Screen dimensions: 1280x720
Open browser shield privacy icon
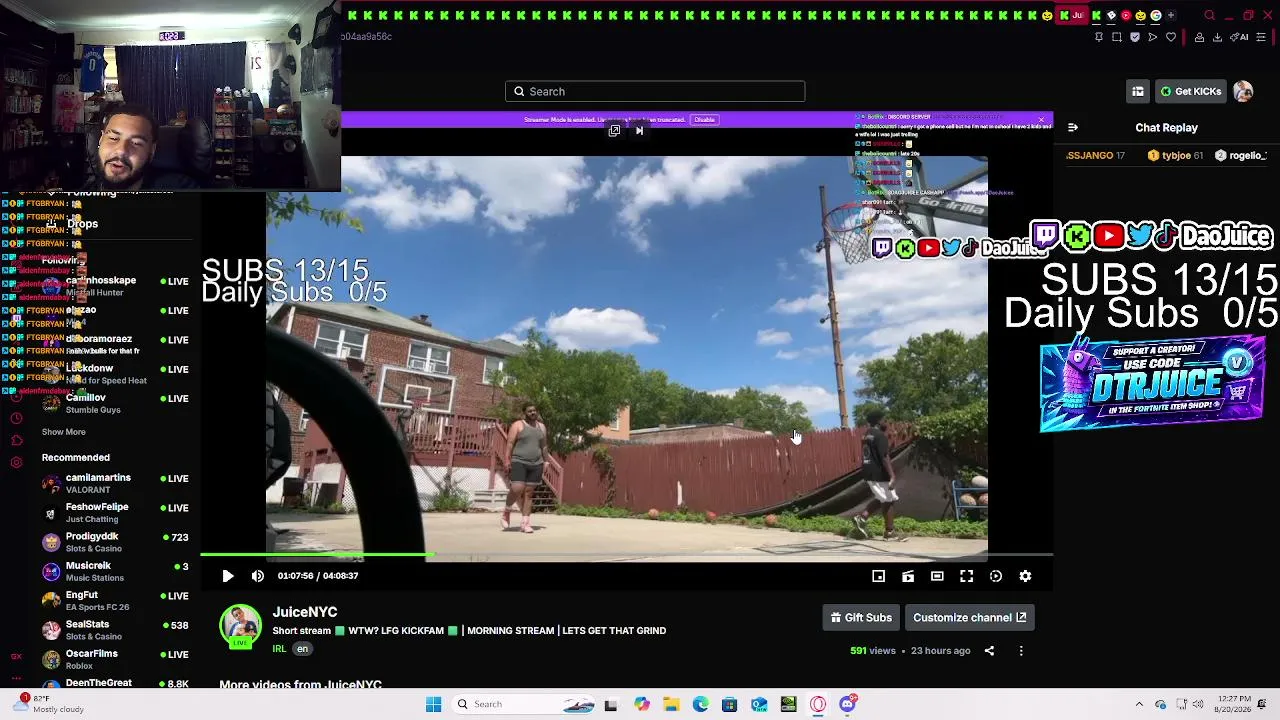pos(1135,37)
